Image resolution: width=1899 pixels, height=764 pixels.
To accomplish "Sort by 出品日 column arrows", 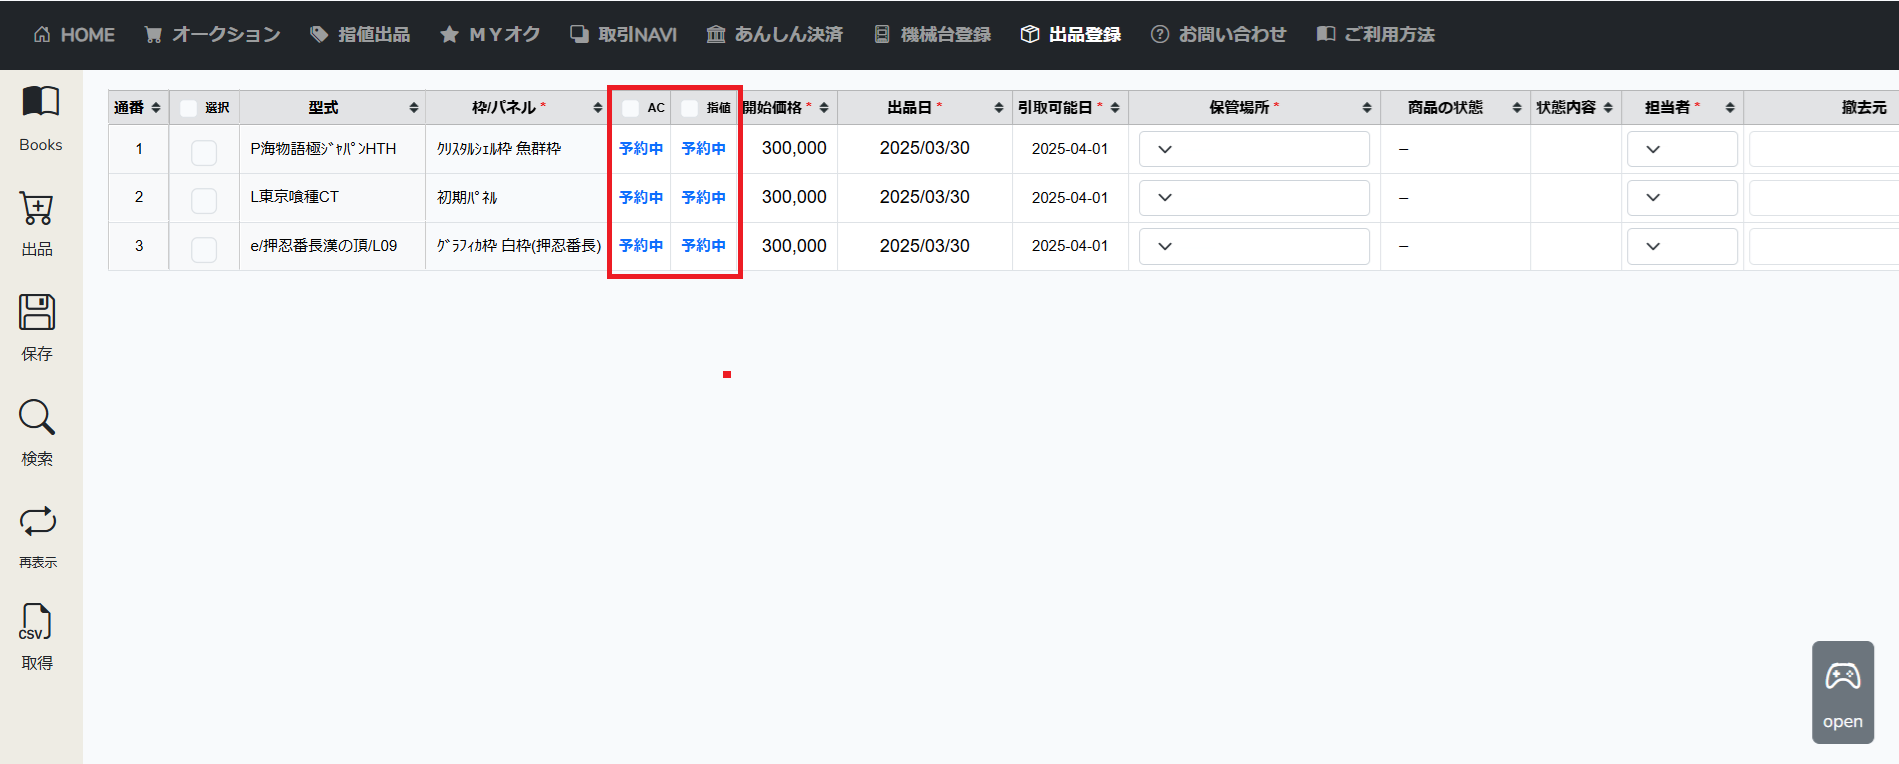I will pyautogui.click(x=999, y=108).
